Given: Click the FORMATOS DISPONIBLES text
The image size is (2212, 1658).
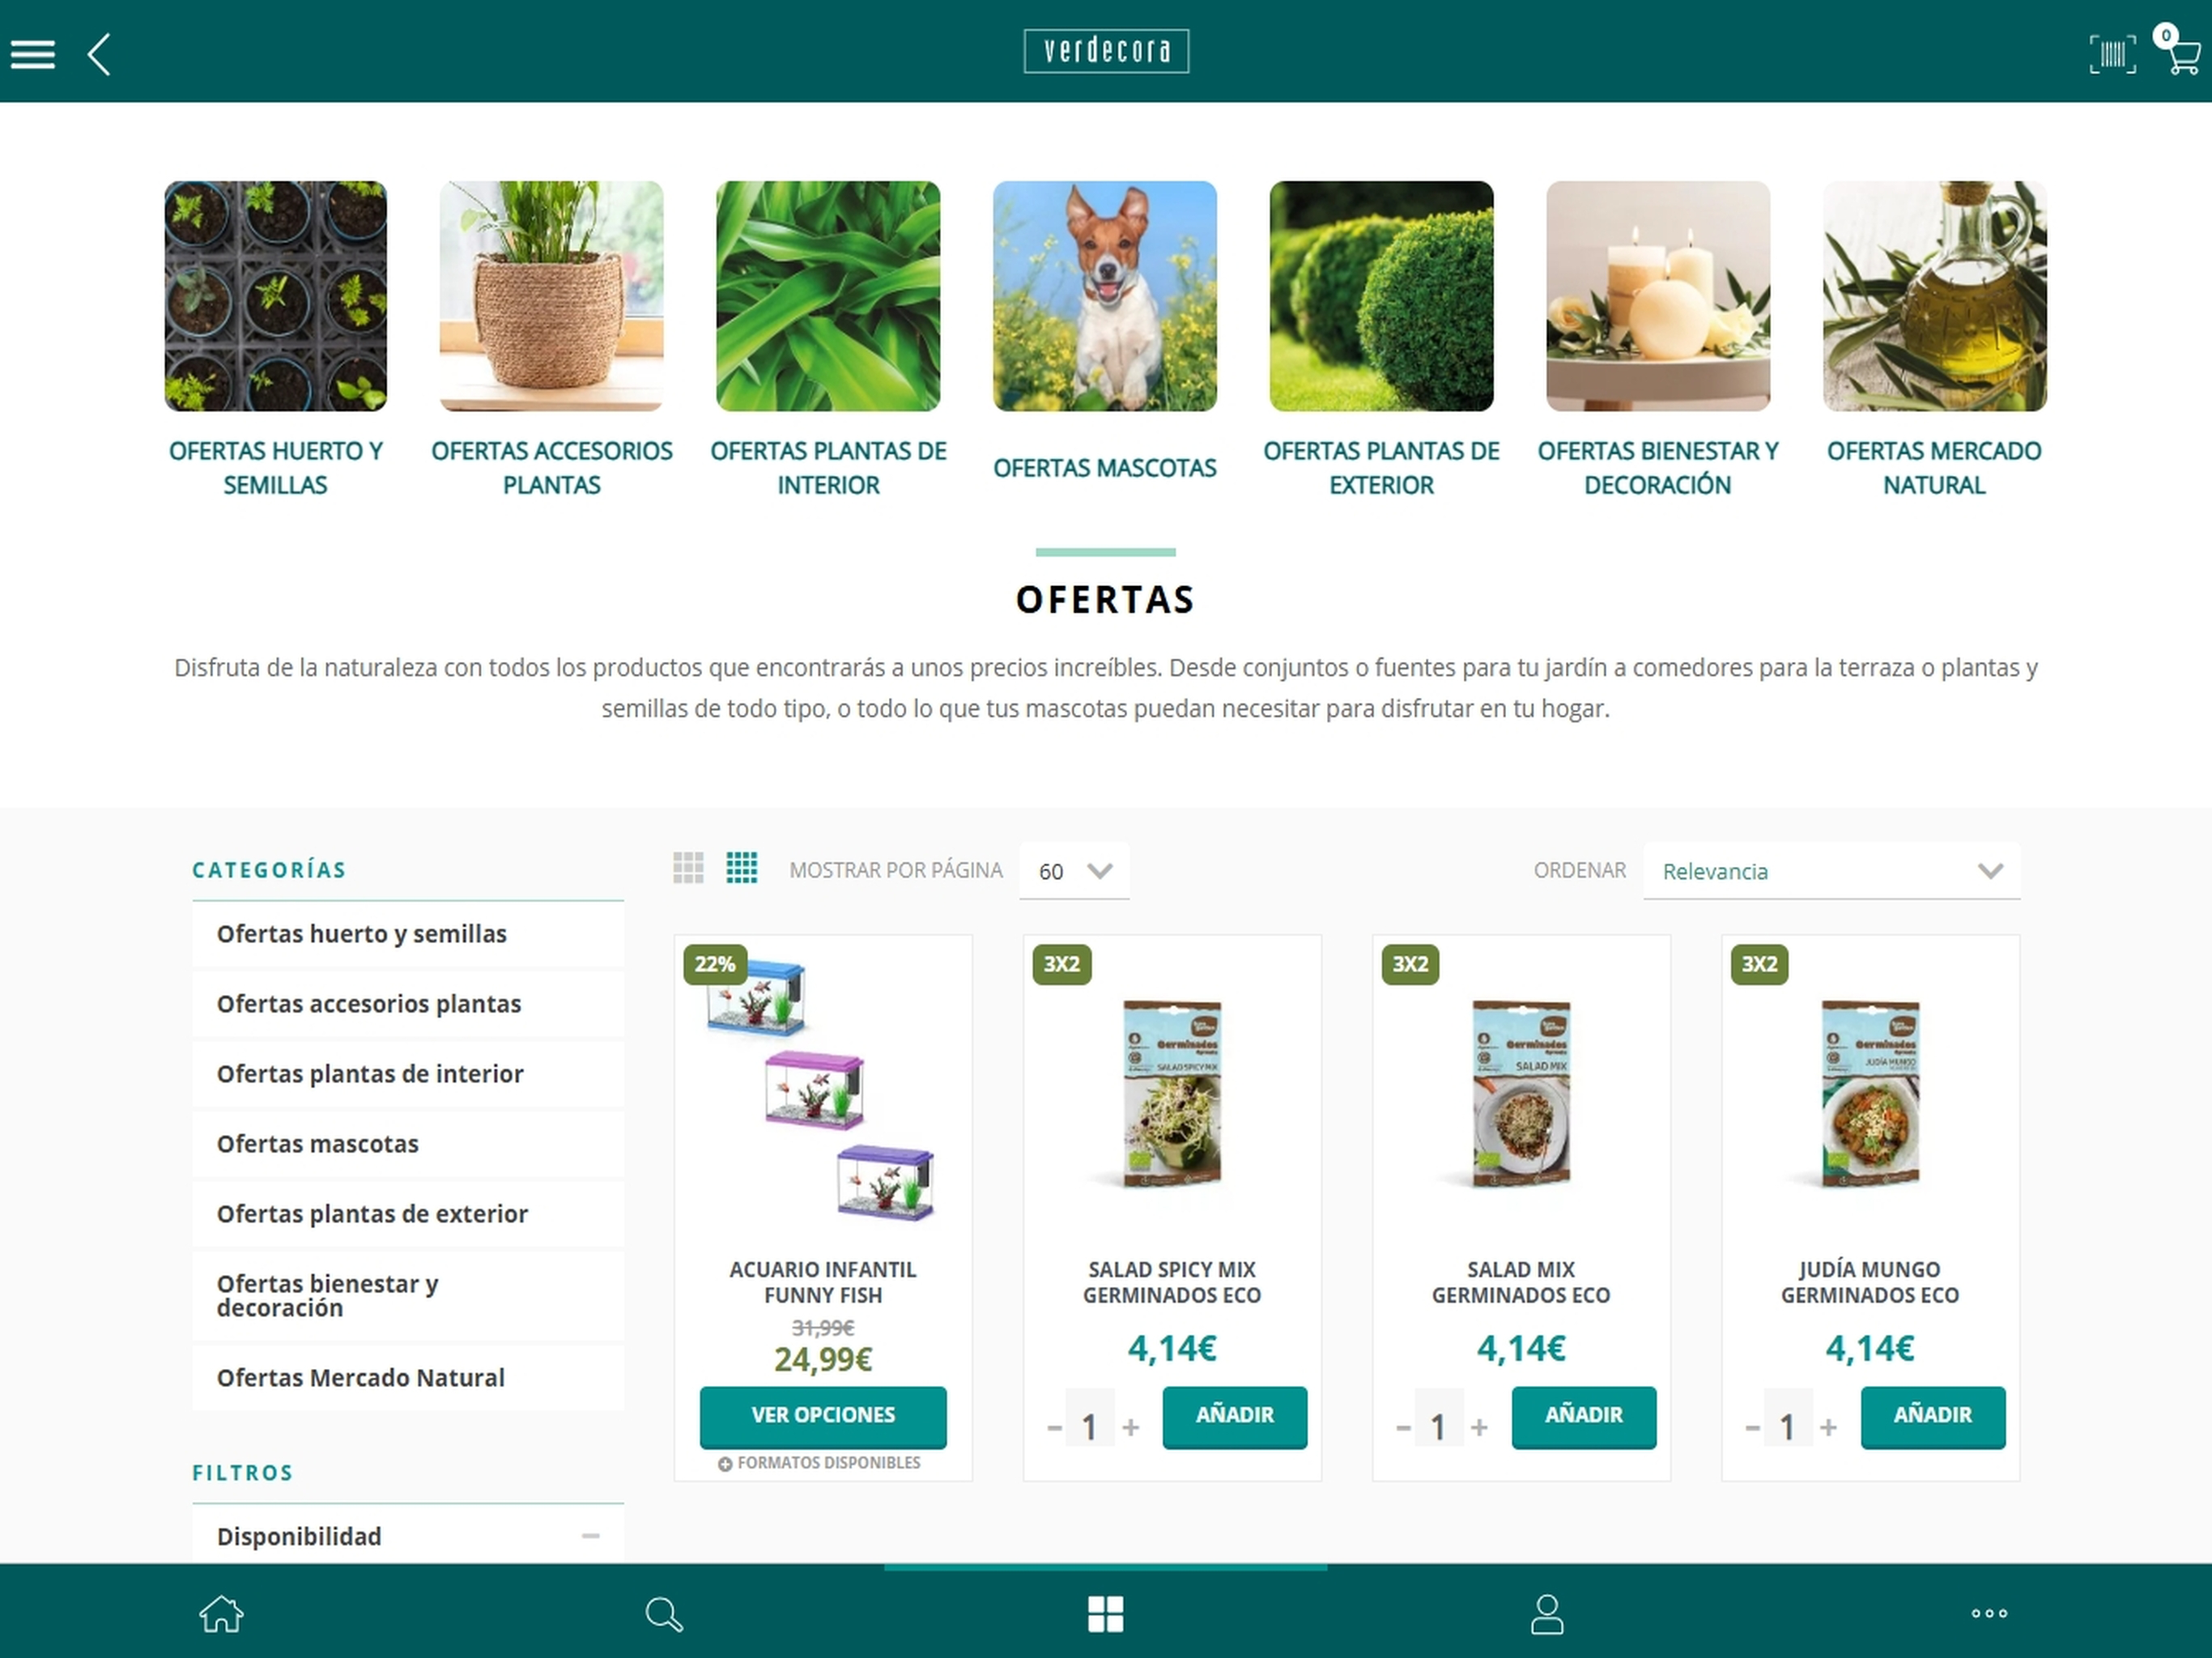Looking at the screenshot, I should click(829, 1463).
